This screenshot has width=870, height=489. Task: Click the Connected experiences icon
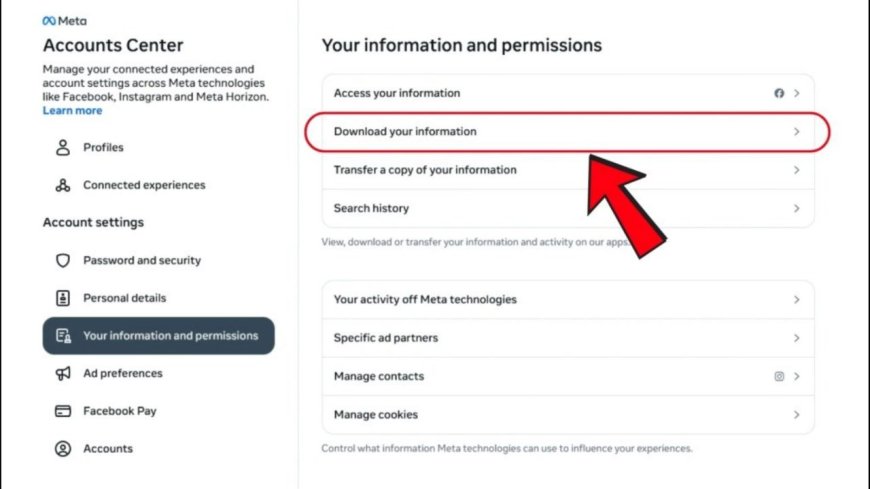click(63, 186)
